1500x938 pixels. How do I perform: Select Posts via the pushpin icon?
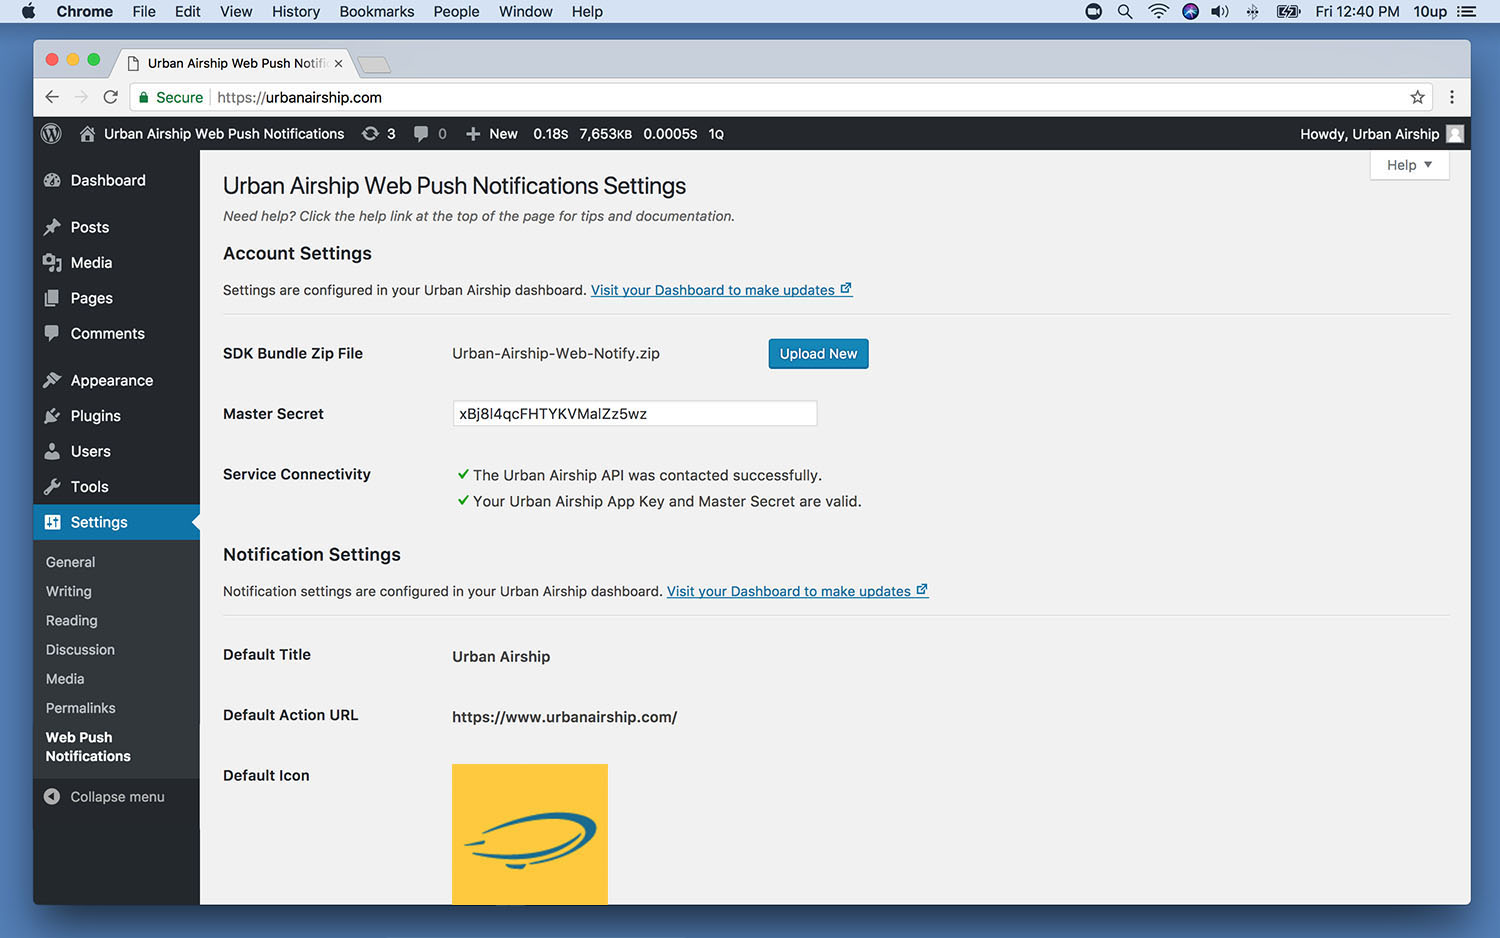(52, 226)
